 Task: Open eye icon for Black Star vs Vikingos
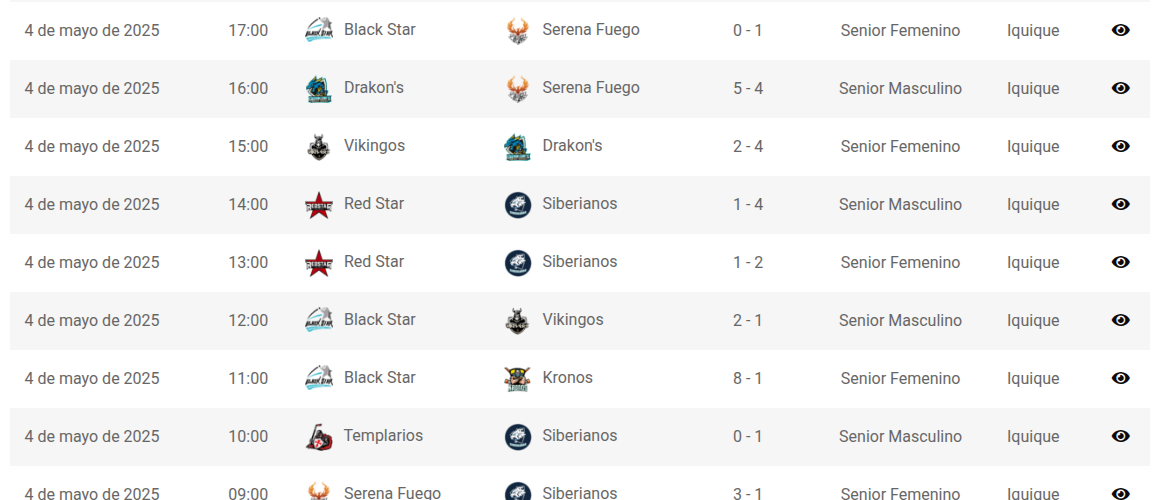1120,320
